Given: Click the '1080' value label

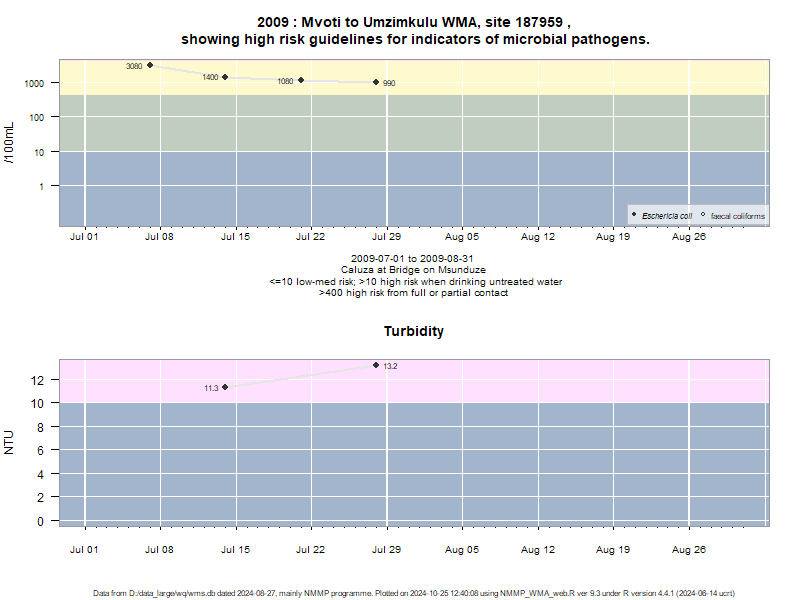Looking at the screenshot, I should [285, 81].
